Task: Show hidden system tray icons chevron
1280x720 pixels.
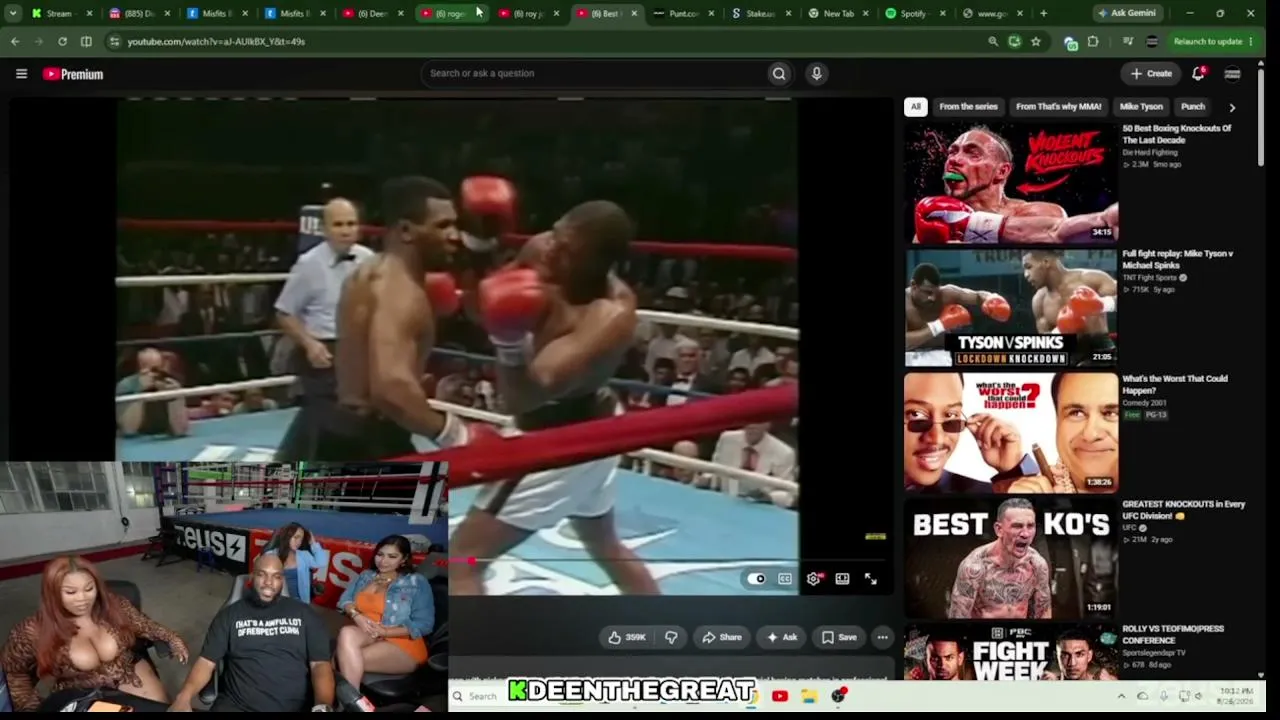Action: (1121, 696)
